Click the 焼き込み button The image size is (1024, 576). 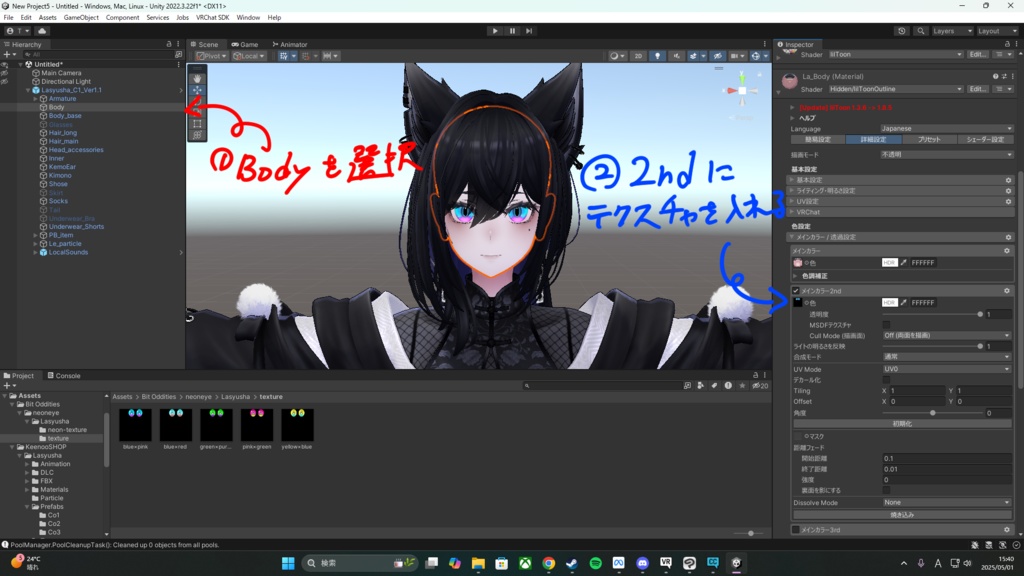tap(902, 515)
